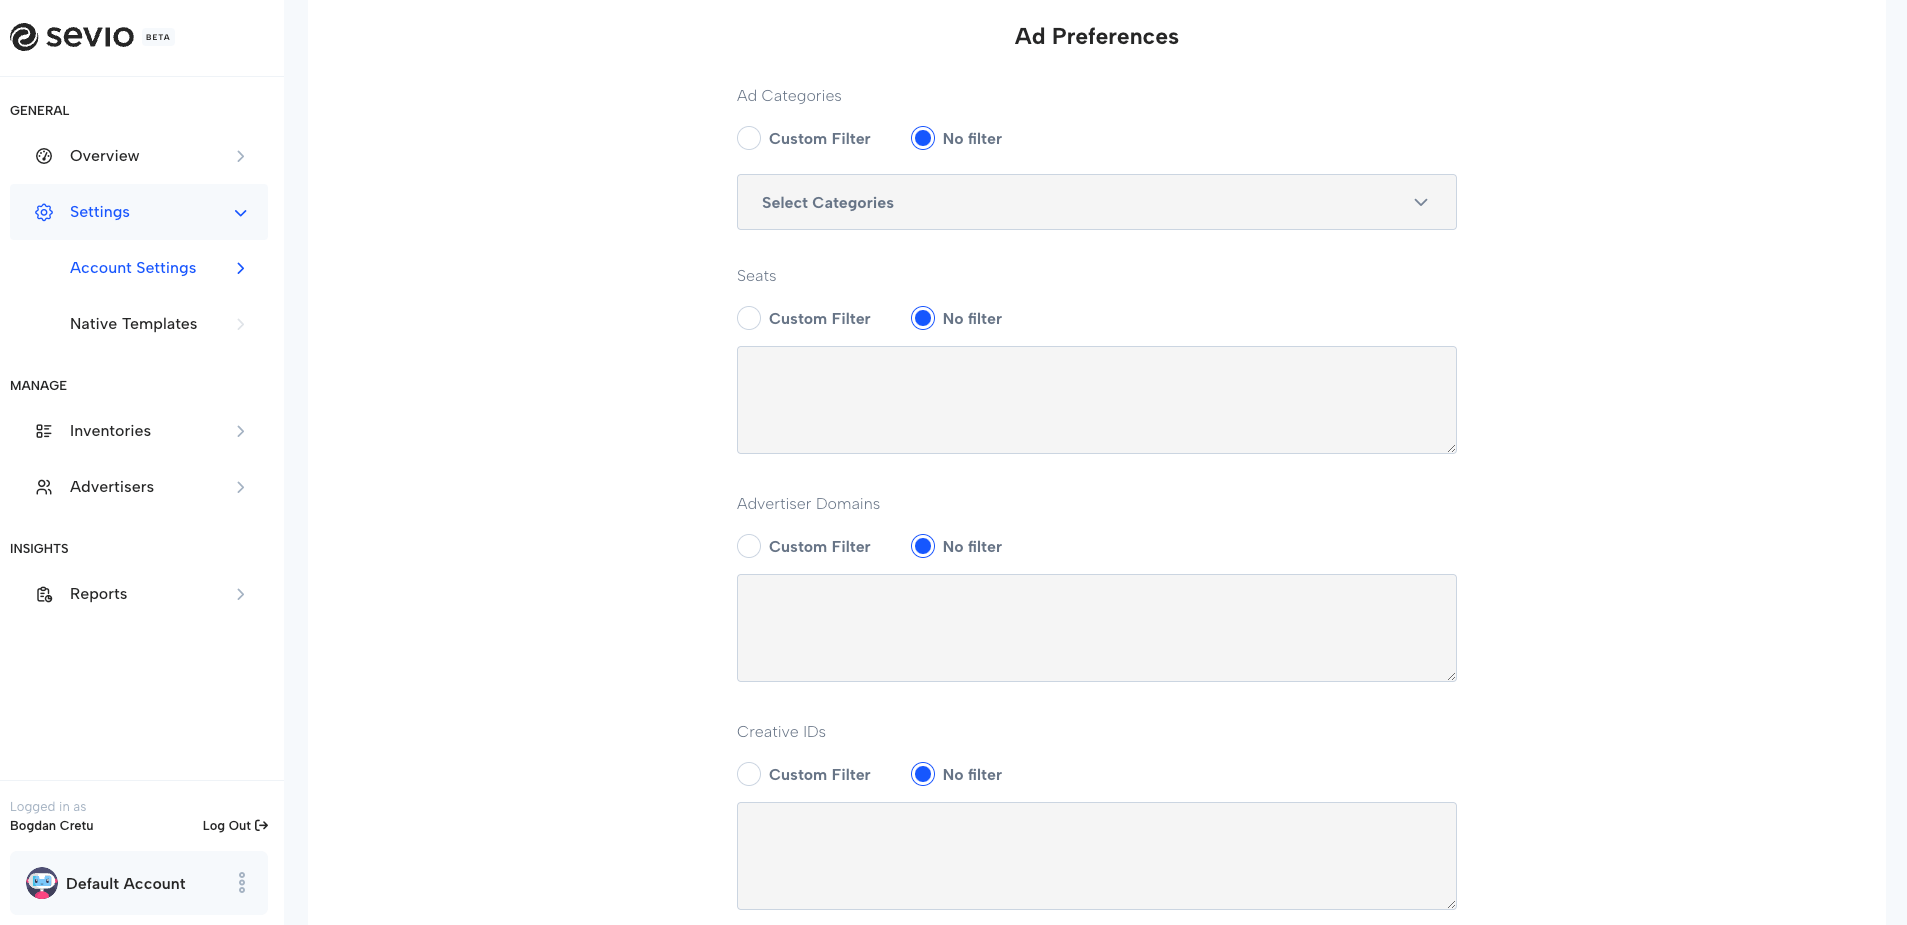Click the Default Account avatar

(41, 883)
